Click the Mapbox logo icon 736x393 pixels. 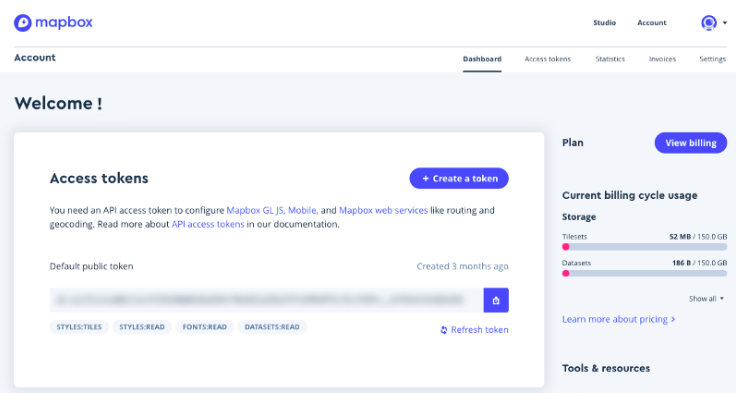click(23, 23)
